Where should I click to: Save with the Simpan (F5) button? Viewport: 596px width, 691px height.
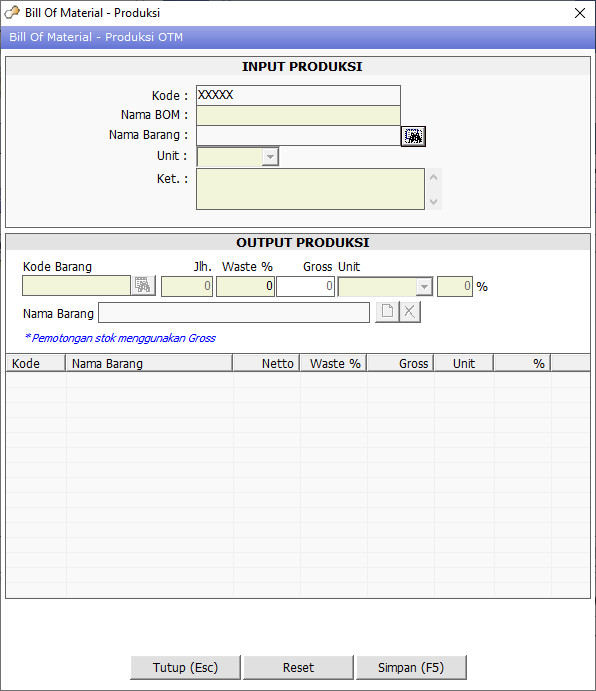coord(411,668)
